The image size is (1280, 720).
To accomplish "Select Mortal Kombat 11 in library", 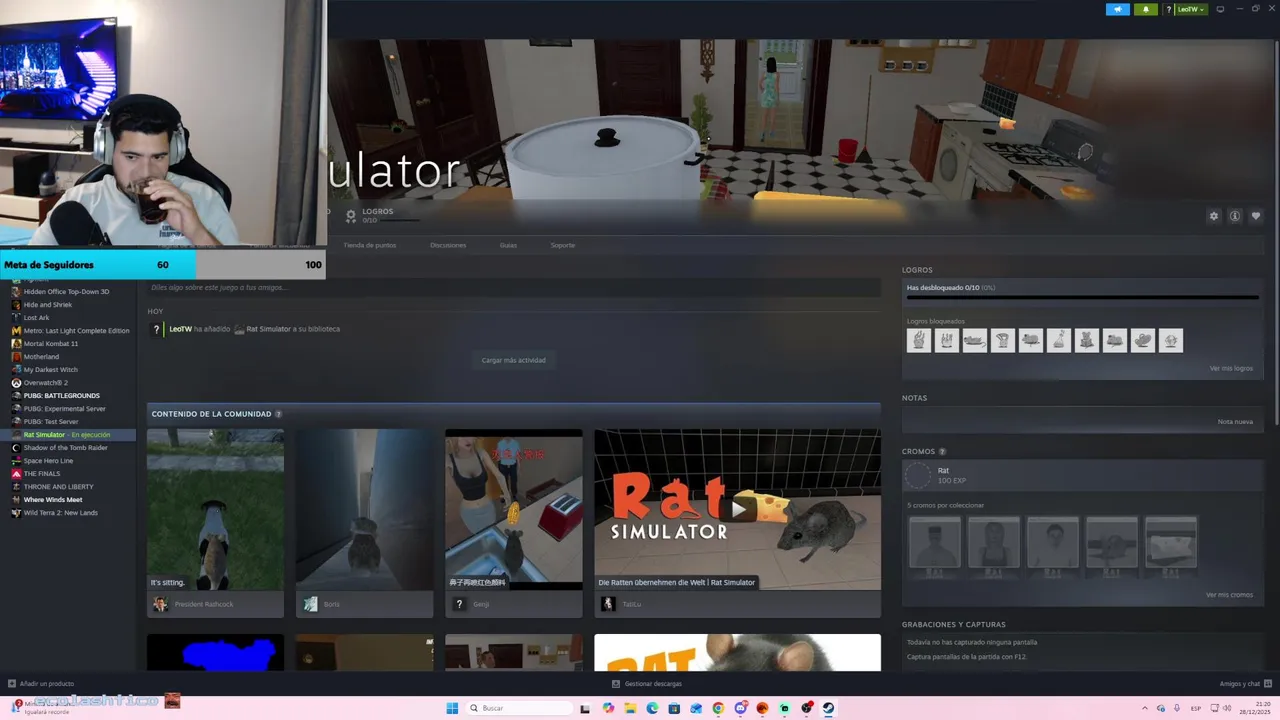I will (x=51, y=344).
